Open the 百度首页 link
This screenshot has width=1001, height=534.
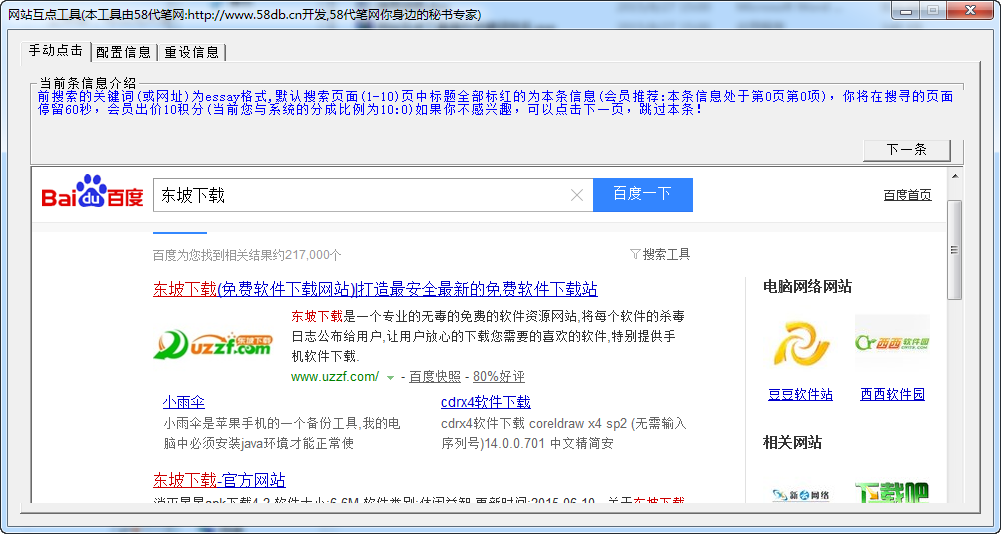907,195
